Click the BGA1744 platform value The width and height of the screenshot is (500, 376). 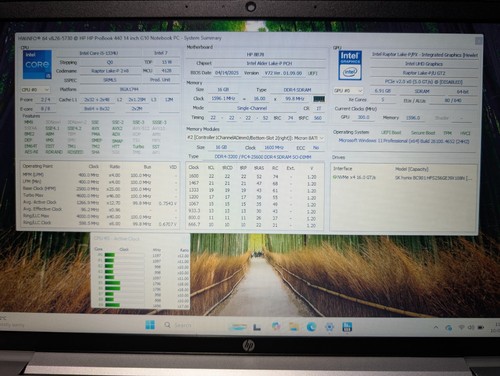coord(129,89)
